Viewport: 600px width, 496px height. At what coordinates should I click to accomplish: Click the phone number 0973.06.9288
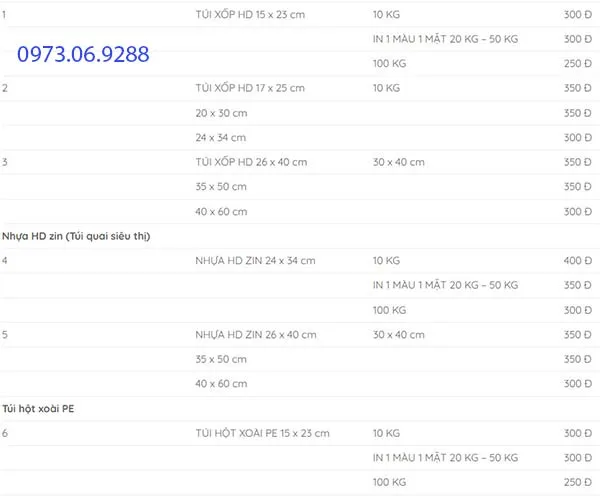pyautogui.click(x=83, y=54)
